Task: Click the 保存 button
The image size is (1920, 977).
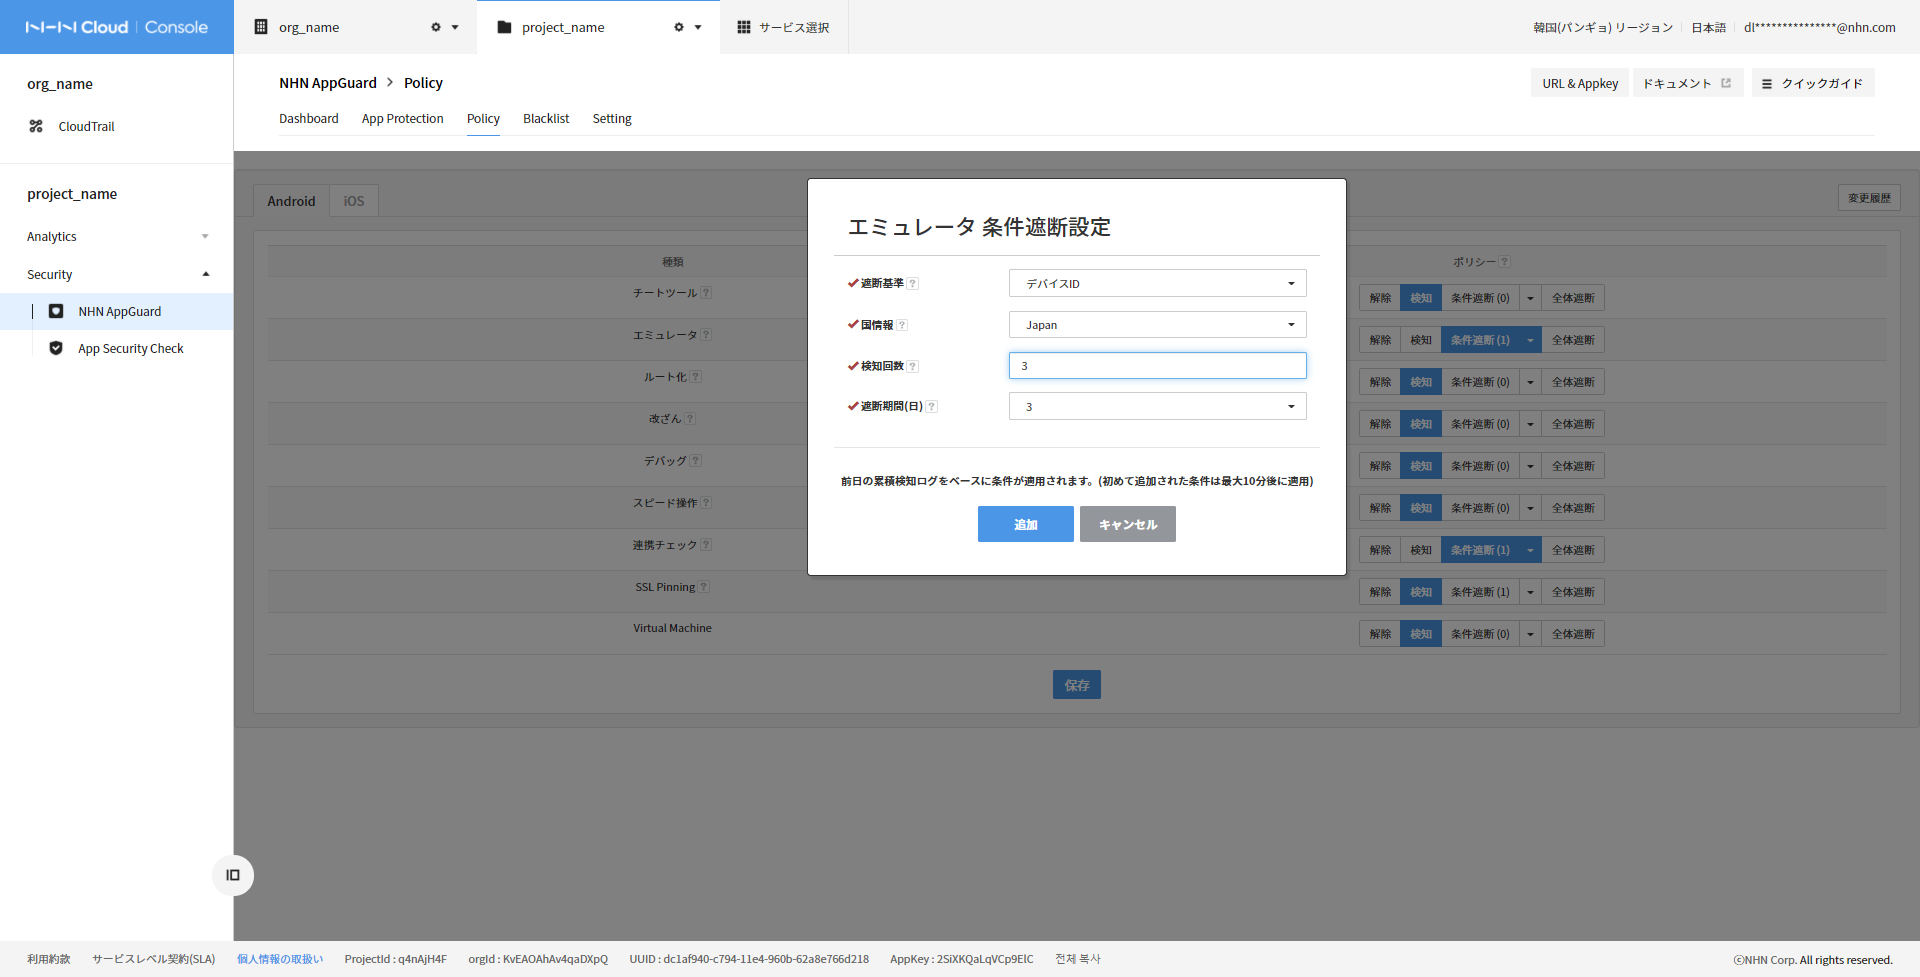Action: 1077,685
